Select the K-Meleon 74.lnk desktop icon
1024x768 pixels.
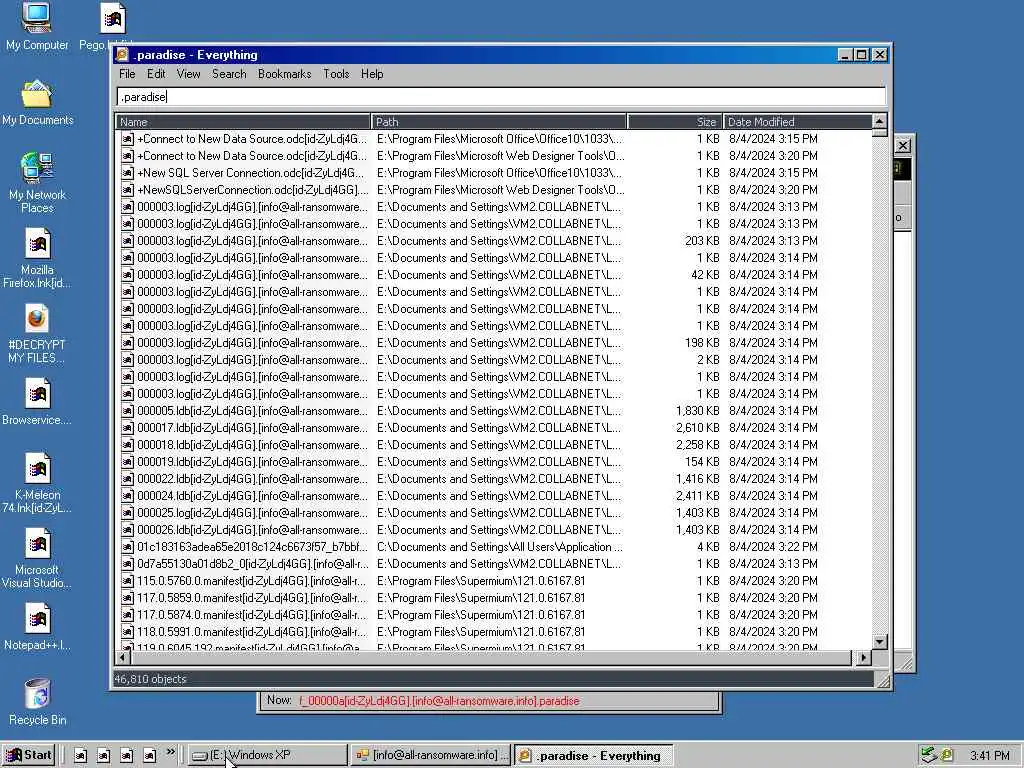click(37, 482)
